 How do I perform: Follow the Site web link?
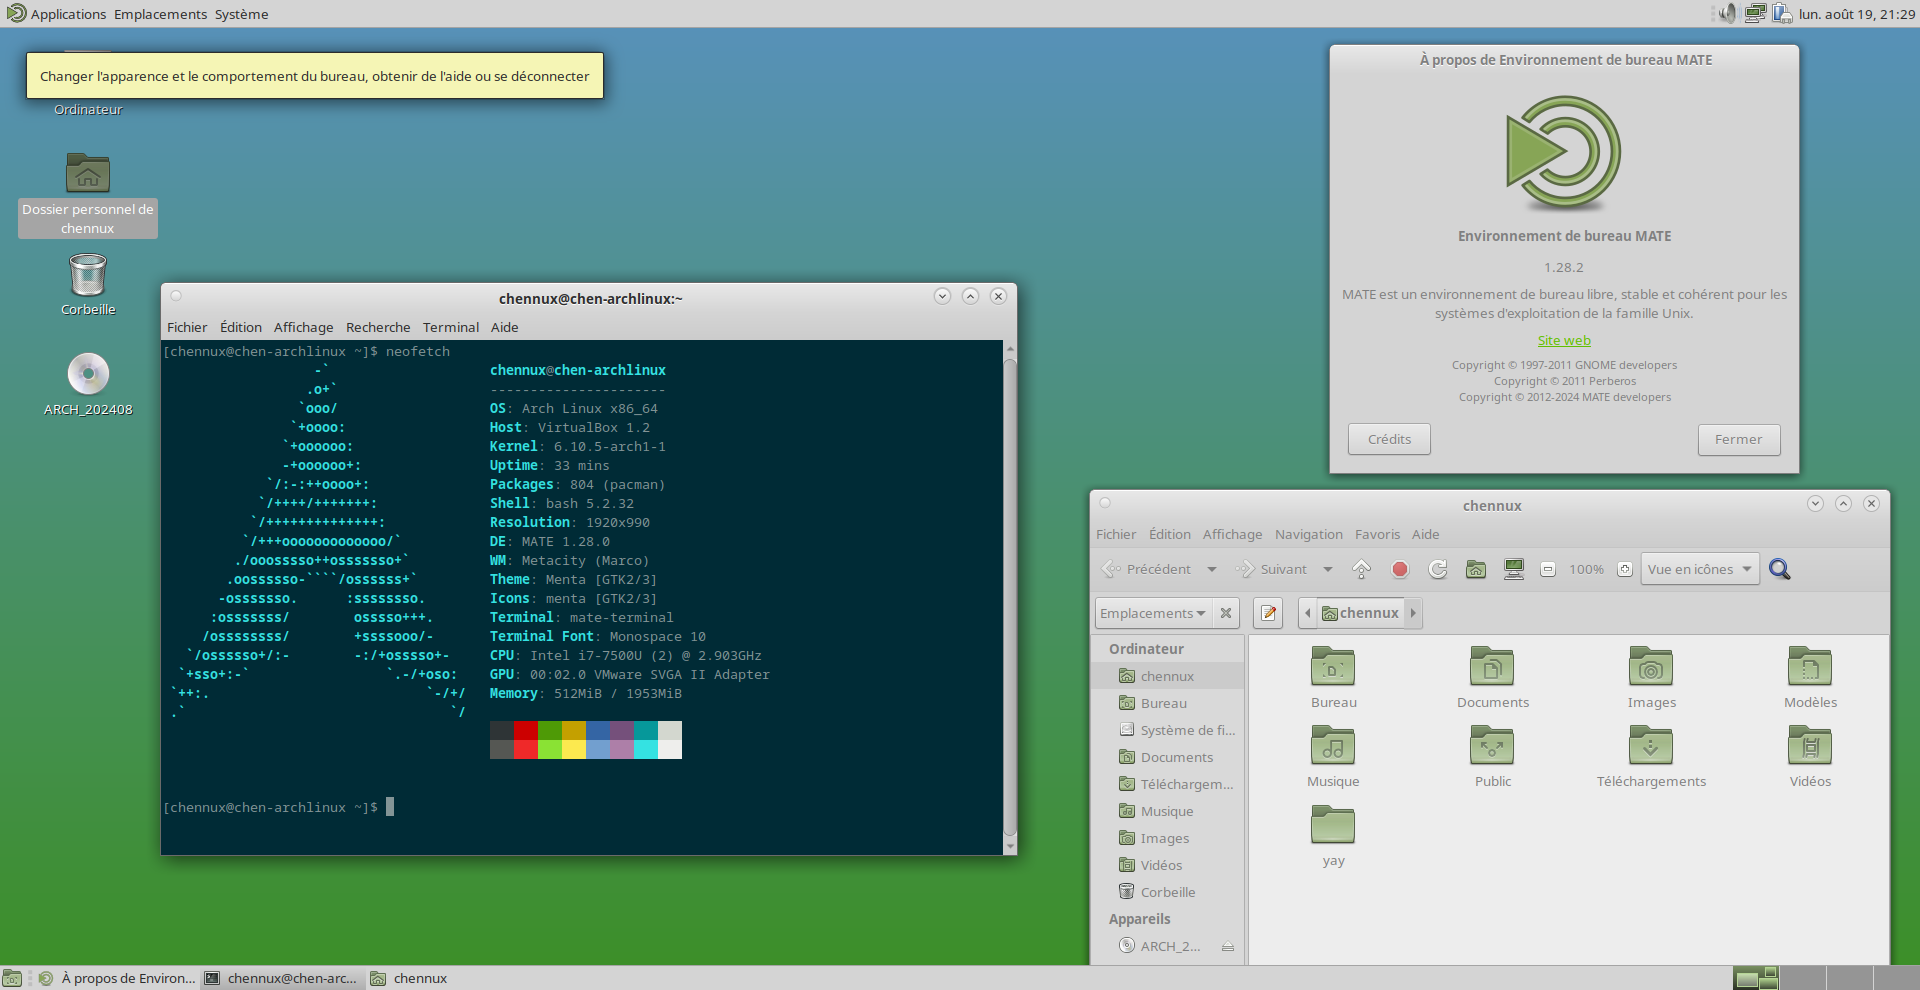[x=1564, y=340]
